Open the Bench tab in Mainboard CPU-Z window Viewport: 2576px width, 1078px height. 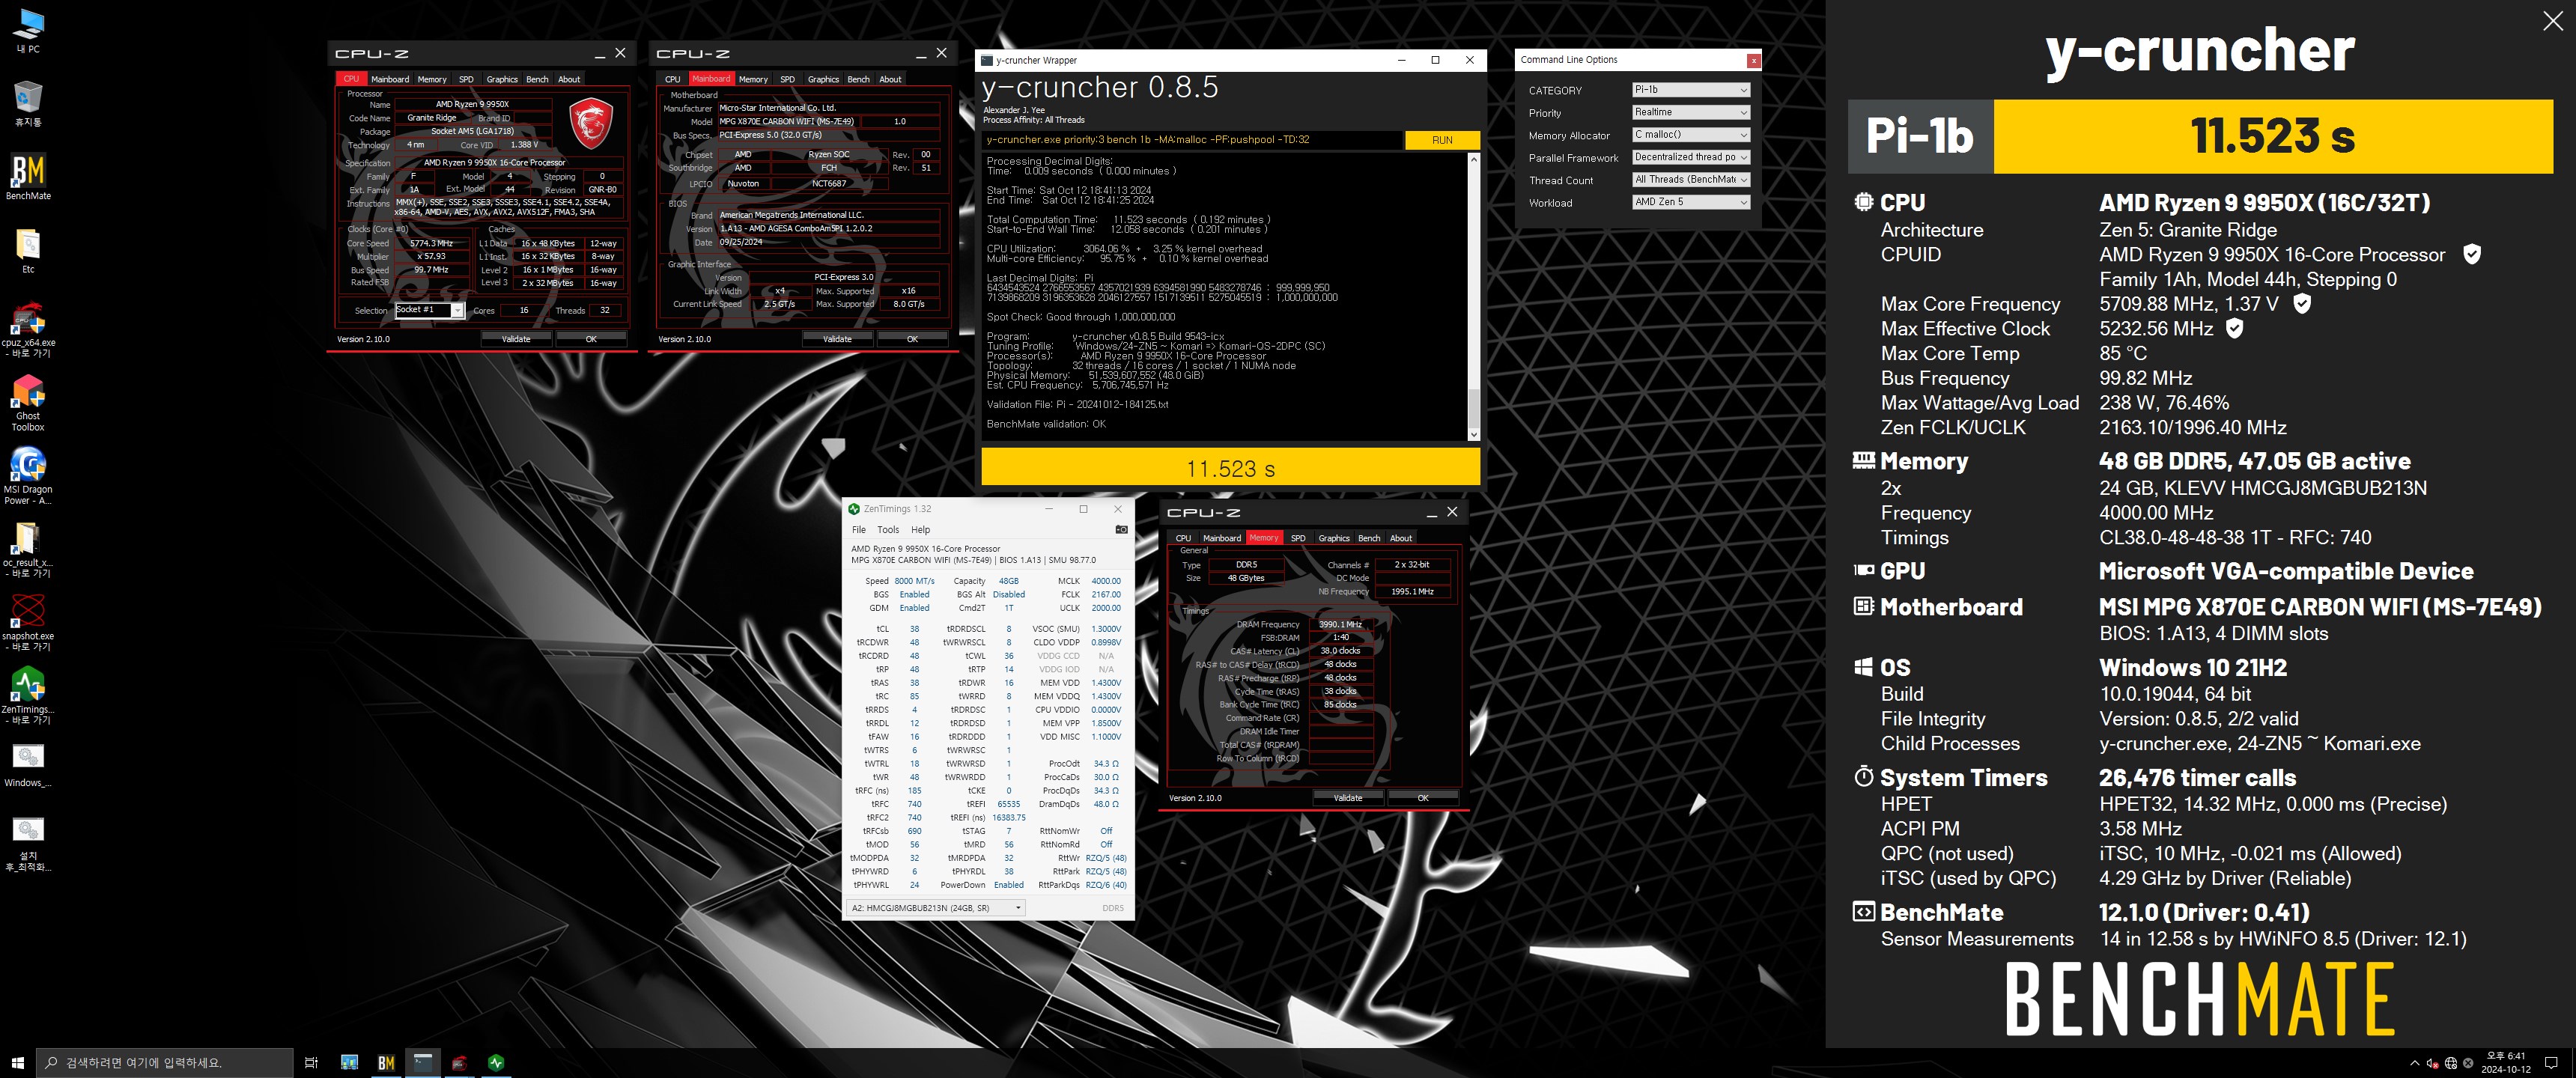(858, 79)
